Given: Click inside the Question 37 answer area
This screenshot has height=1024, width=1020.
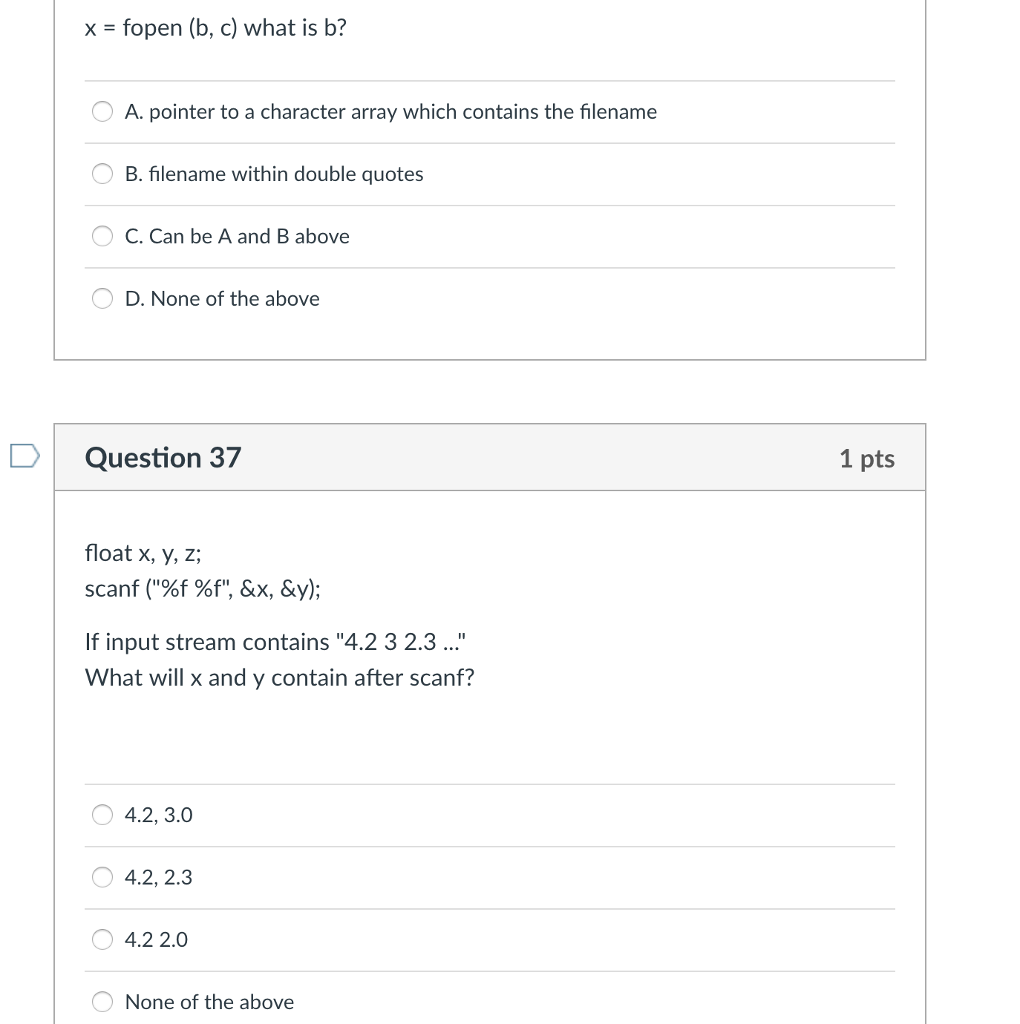Looking at the screenshot, I should pos(490,730).
